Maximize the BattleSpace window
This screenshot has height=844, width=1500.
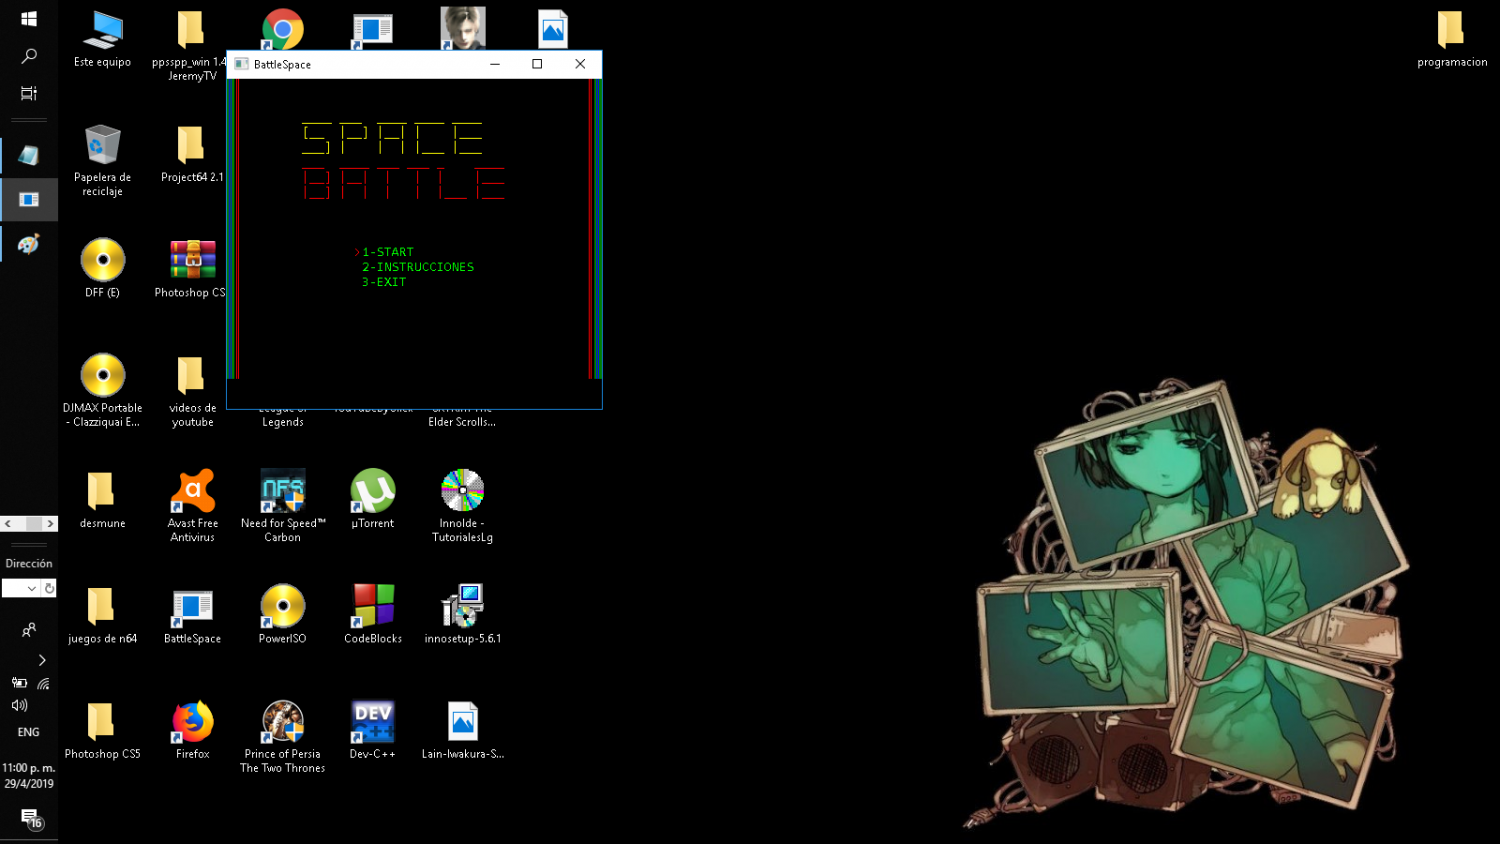[537, 64]
